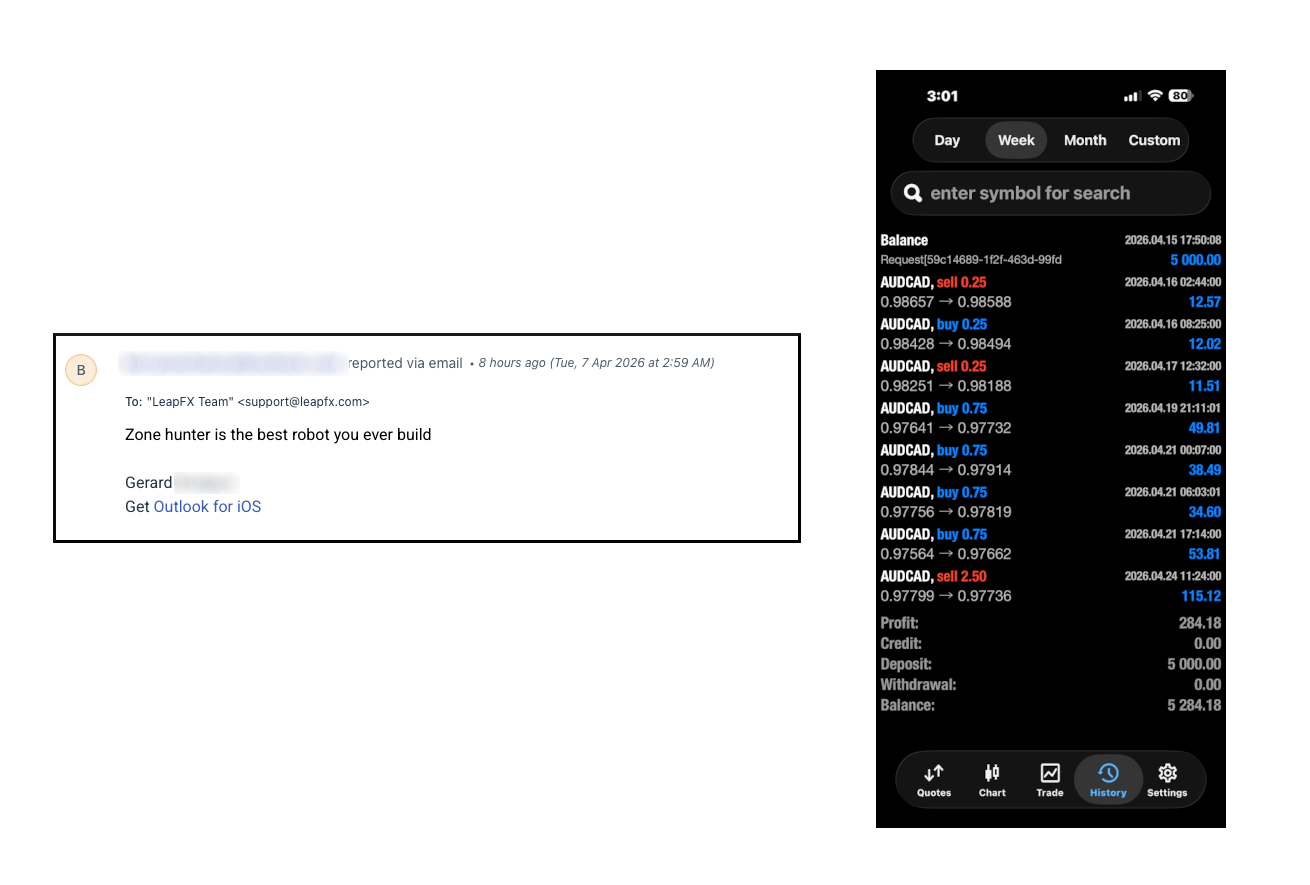The width and height of the screenshot is (1310, 885).
Task: Click the Request[59c14689 comment text
Action: [971, 260]
